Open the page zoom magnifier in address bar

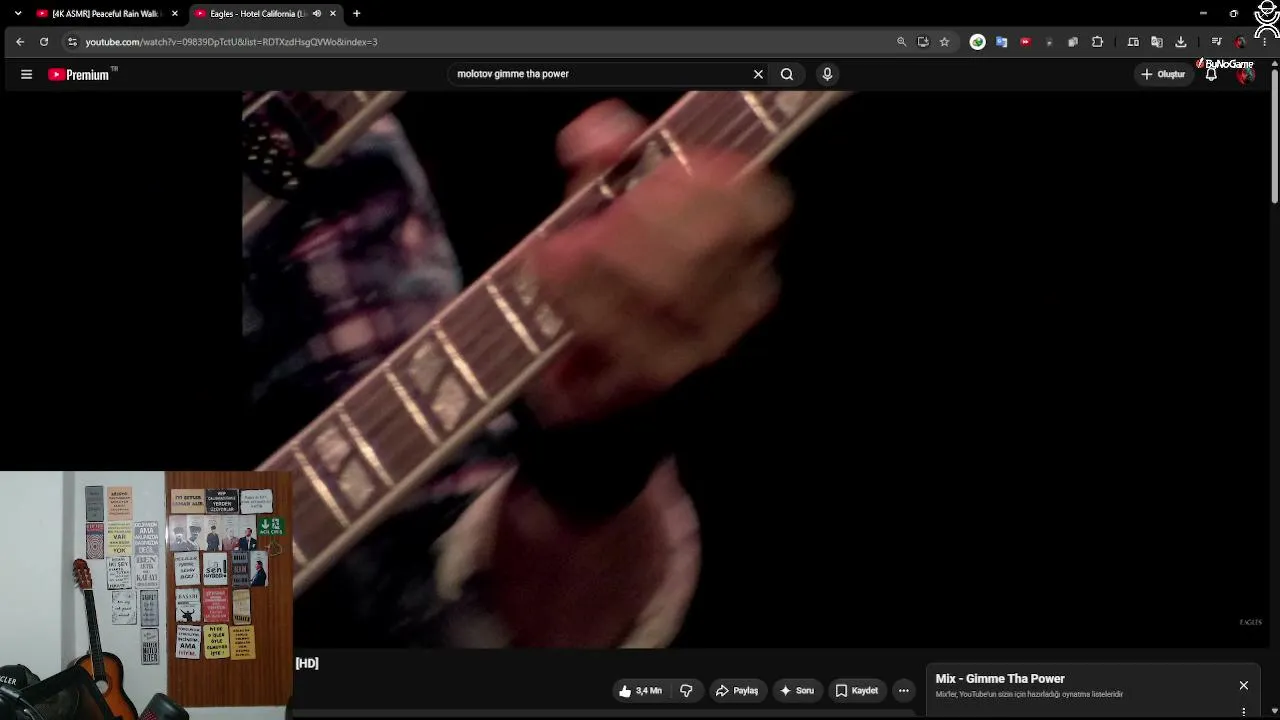901,42
